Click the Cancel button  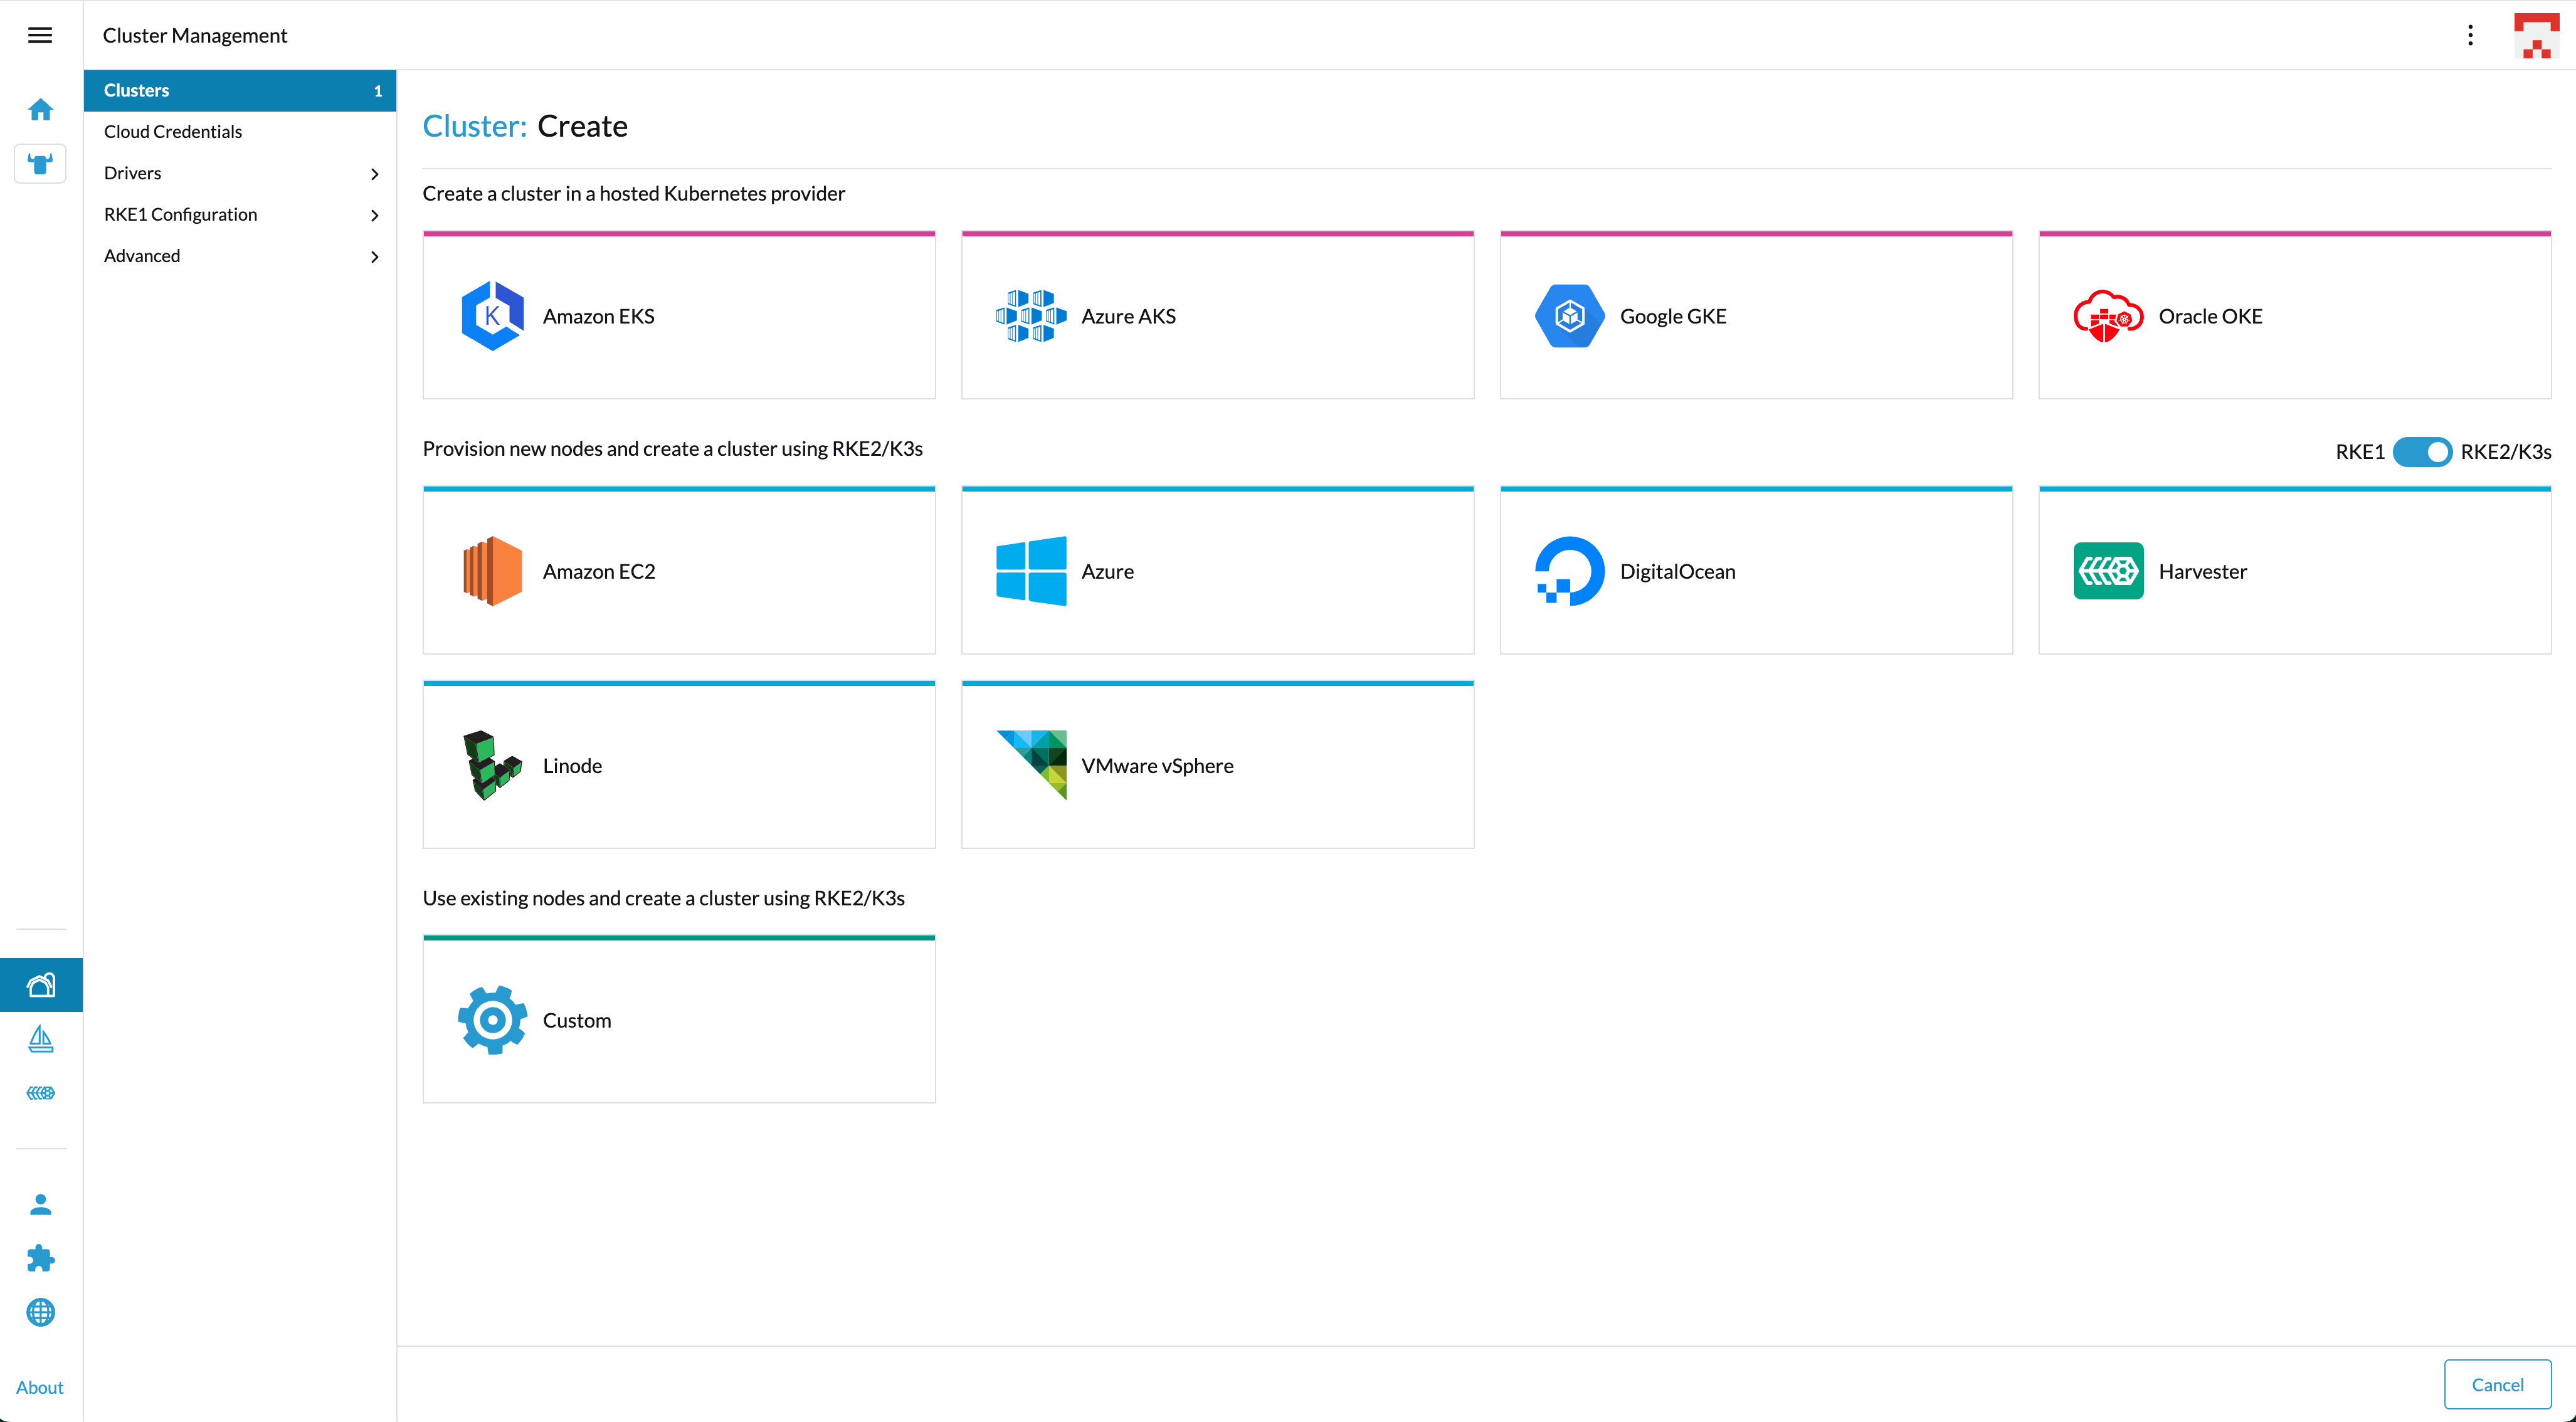pyautogui.click(x=2497, y=1385)
